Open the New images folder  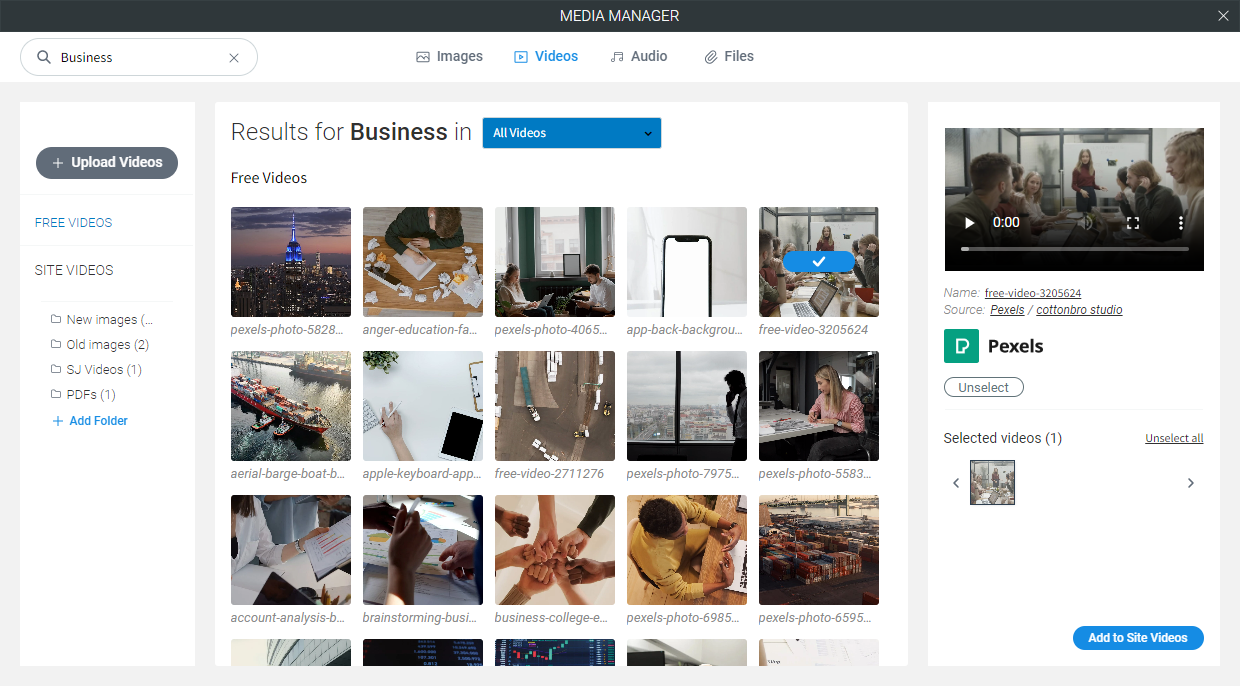tap(102, 320)
